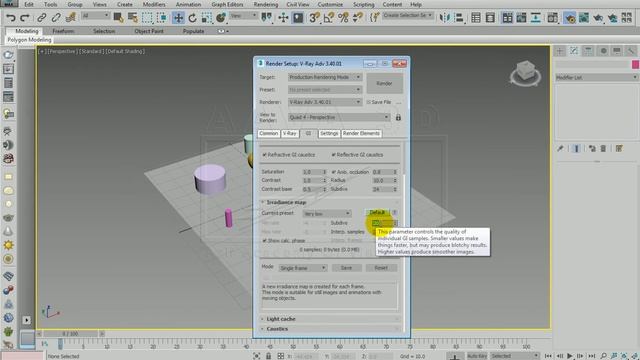This screenshot has width=640, height=360.
Task: Activate the Select and Scale tool
Action: click(207, 18)
